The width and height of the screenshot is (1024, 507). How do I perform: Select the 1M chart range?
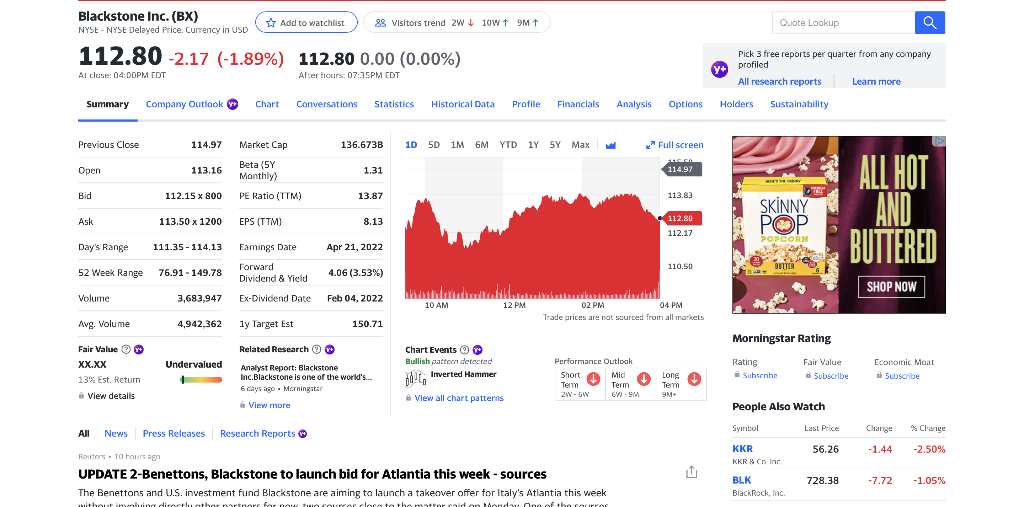tap(457, 145)
